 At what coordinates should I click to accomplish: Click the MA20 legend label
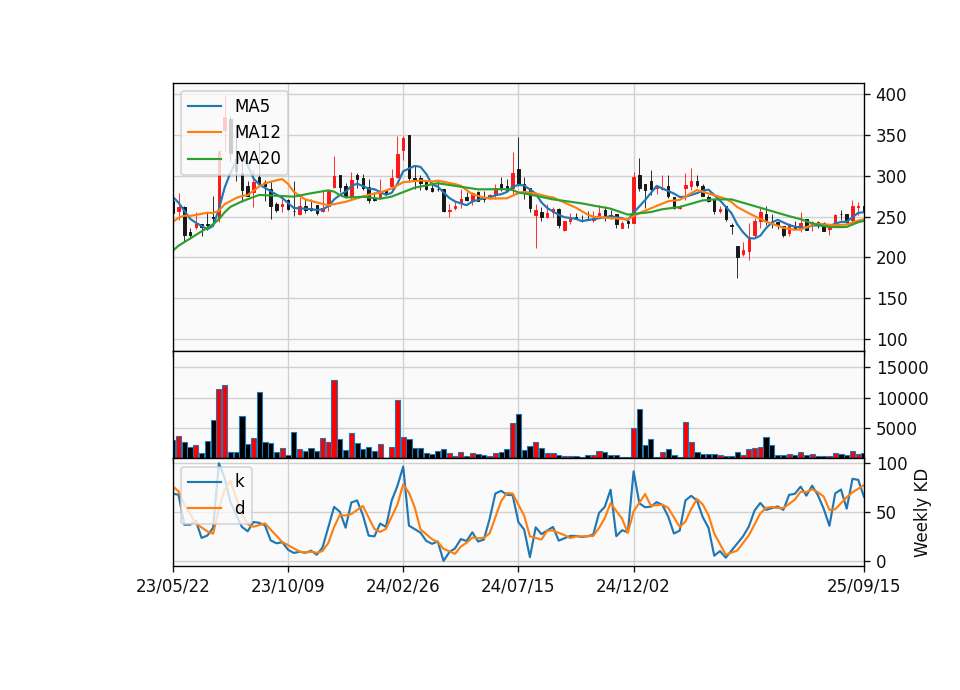(x=258, y=158)
